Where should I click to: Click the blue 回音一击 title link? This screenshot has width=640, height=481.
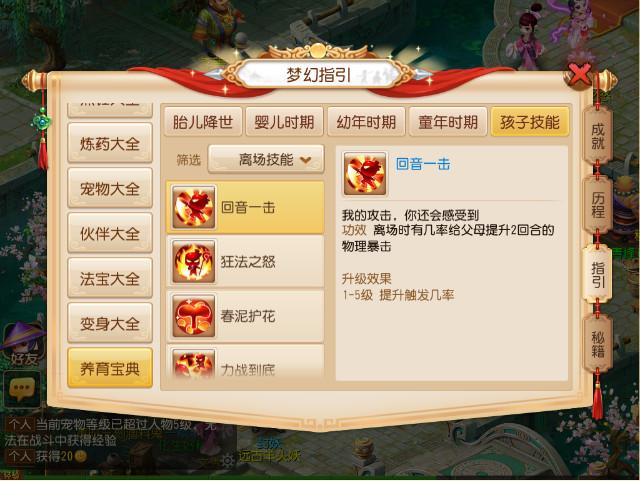[423, 164]
